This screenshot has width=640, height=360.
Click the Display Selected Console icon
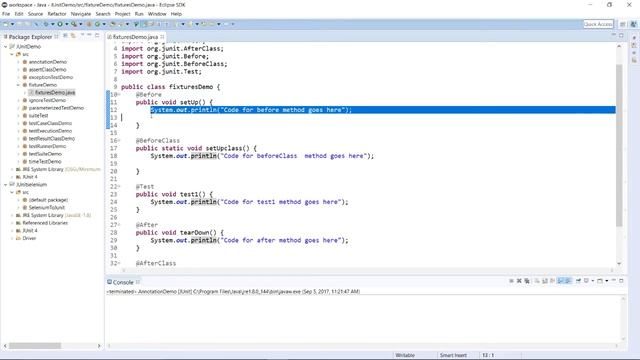[x=587, y=281]
